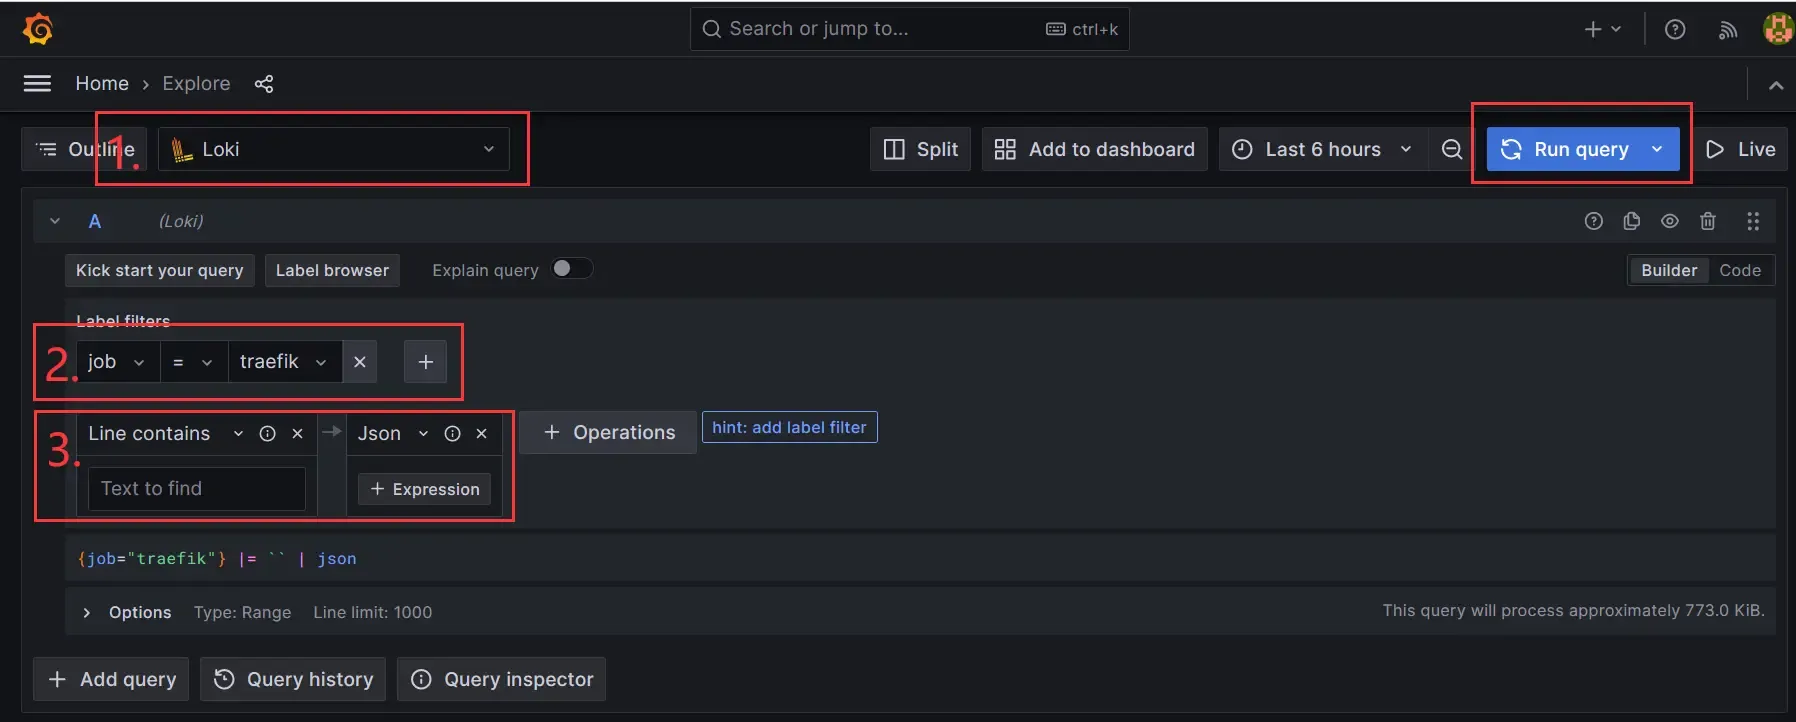
Task: Click the query text {job="traefik"}
Action: (152, 559)
